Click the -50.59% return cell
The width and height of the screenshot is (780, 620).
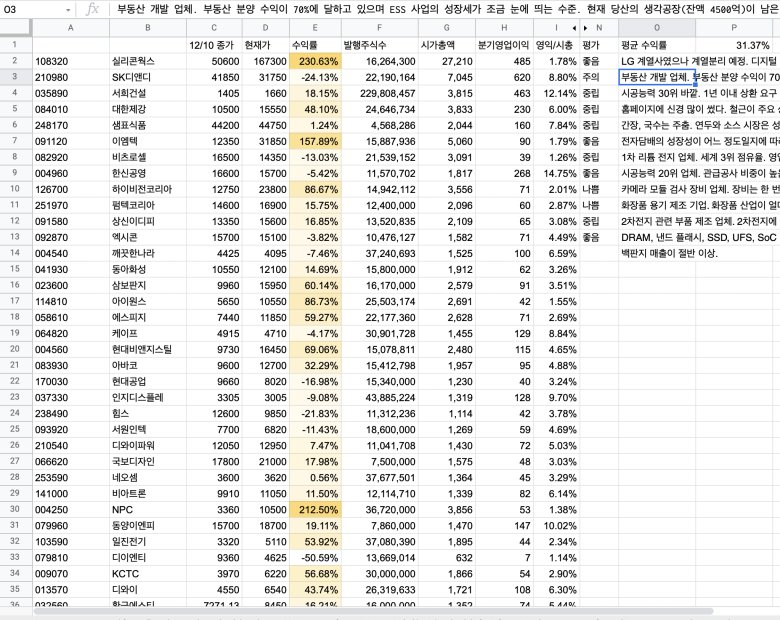click(x=315, y=557)
